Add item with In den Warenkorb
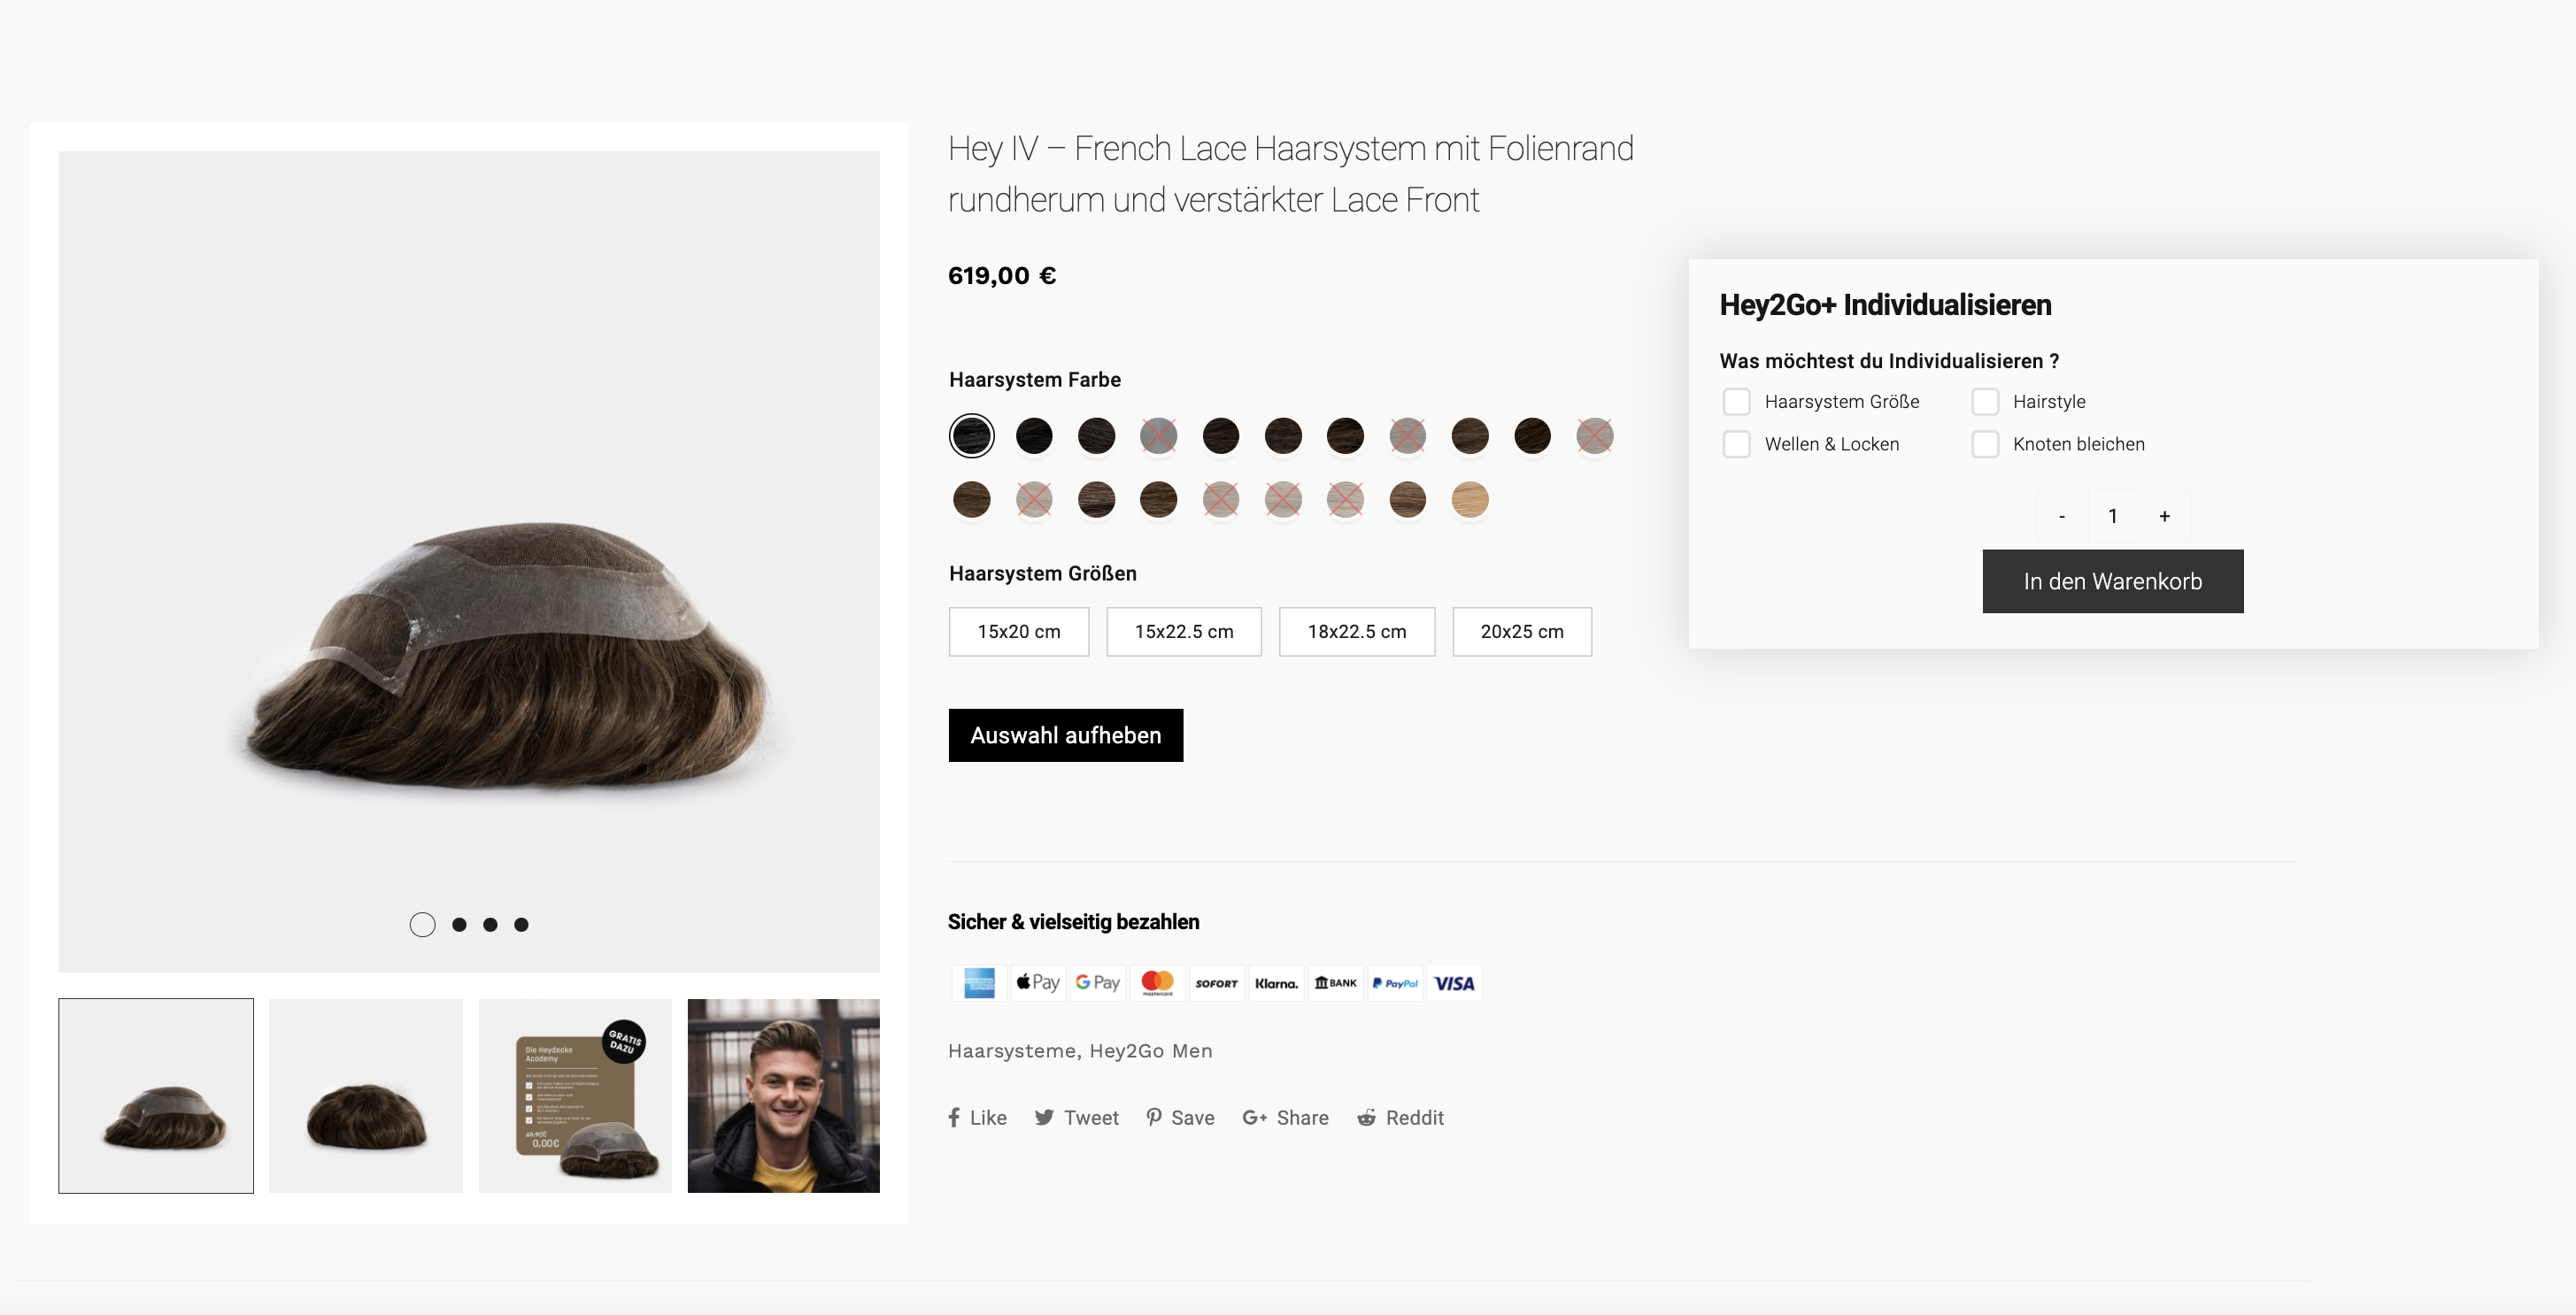Screen dimensions: 2576x1315 (2113, 581)
